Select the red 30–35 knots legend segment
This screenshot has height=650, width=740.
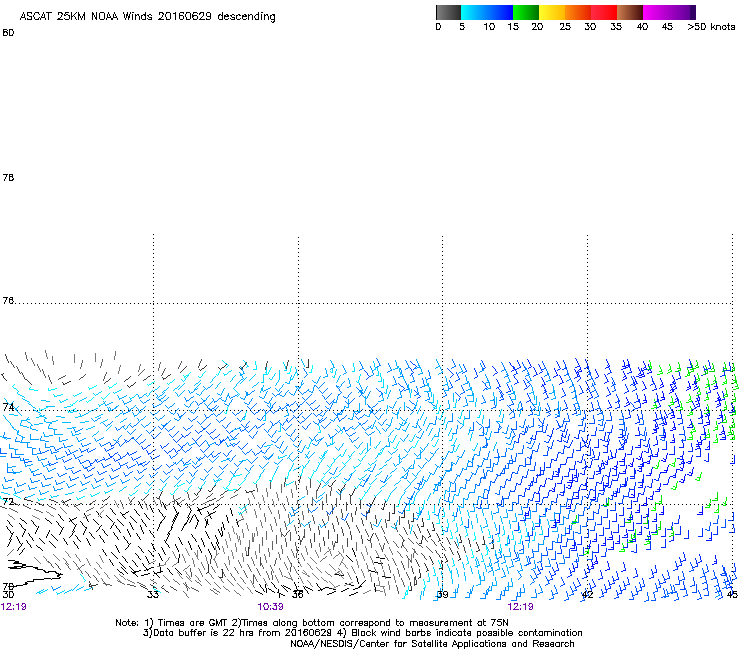click(x=604, y=12)
